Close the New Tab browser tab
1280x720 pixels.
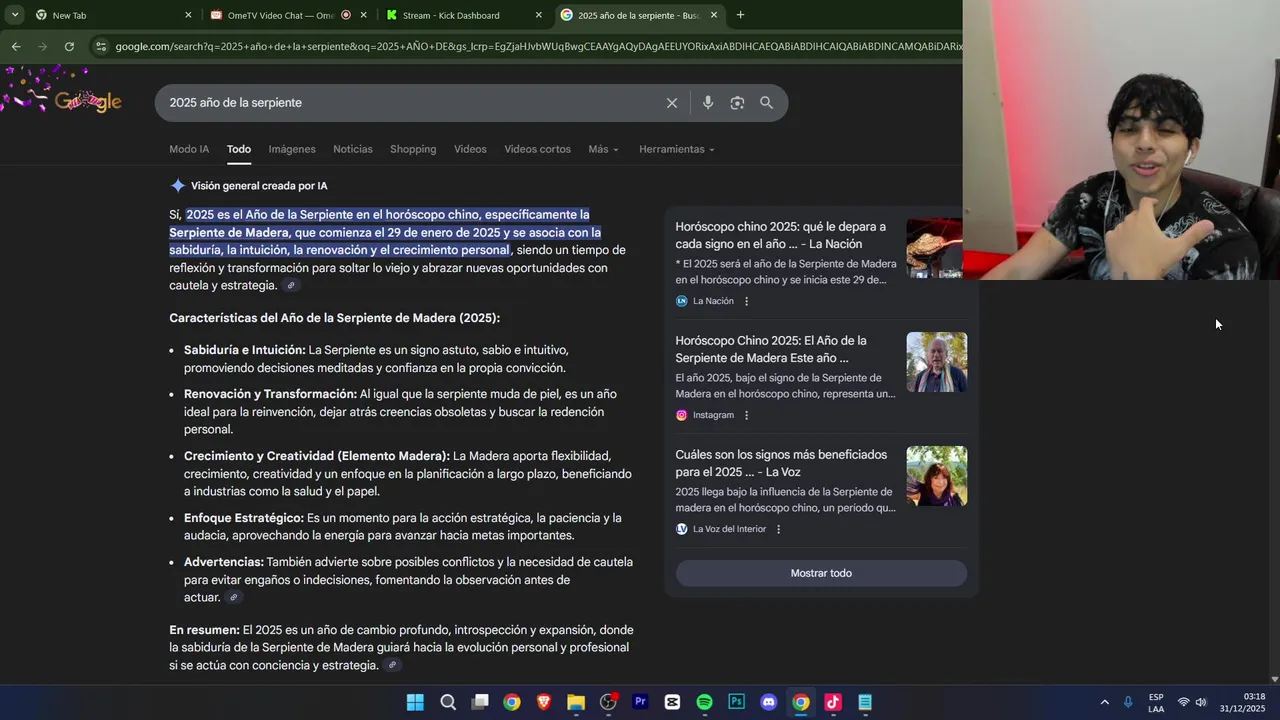188,15
